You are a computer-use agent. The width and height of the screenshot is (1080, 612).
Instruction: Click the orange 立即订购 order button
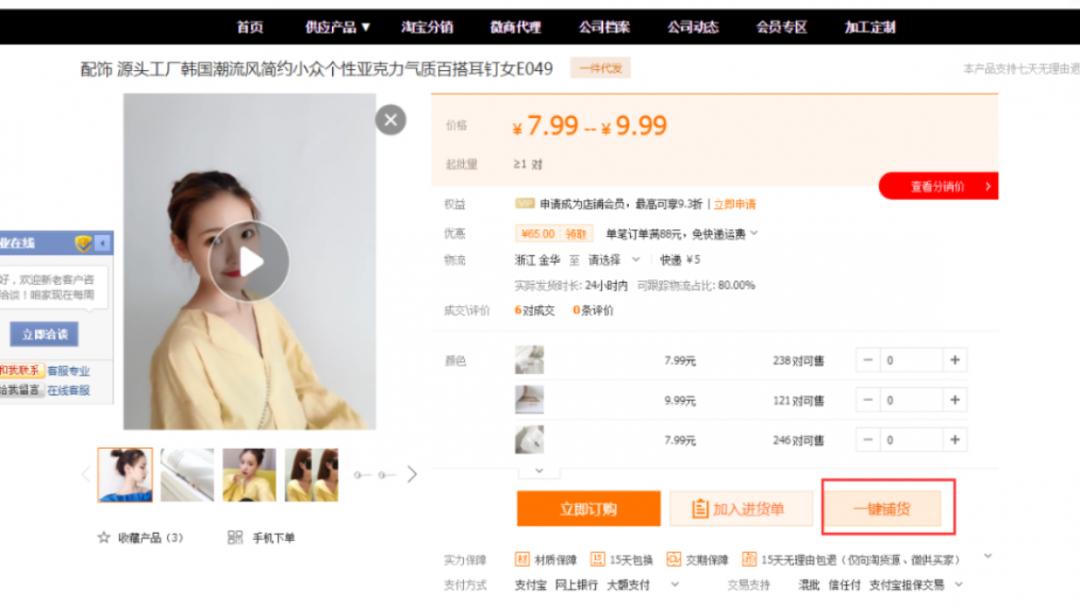coord(586,507)
